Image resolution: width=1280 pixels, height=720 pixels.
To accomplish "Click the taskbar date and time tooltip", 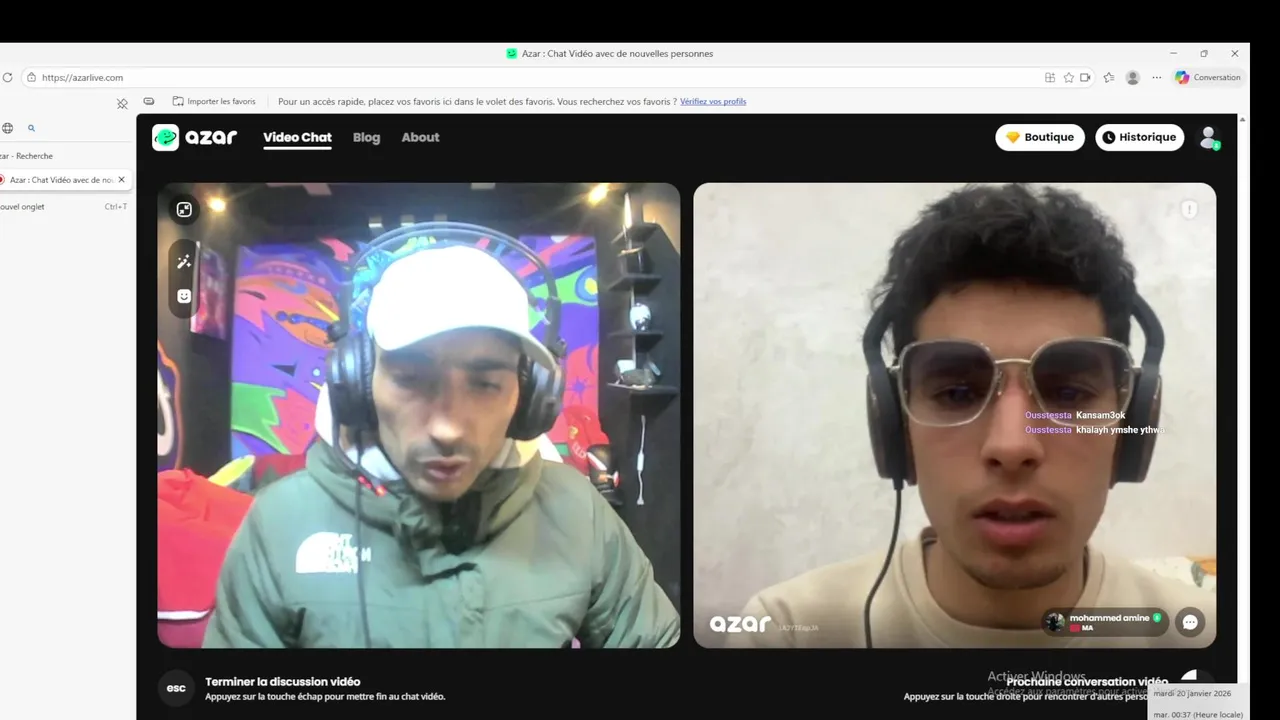I will pos(1198,702).
